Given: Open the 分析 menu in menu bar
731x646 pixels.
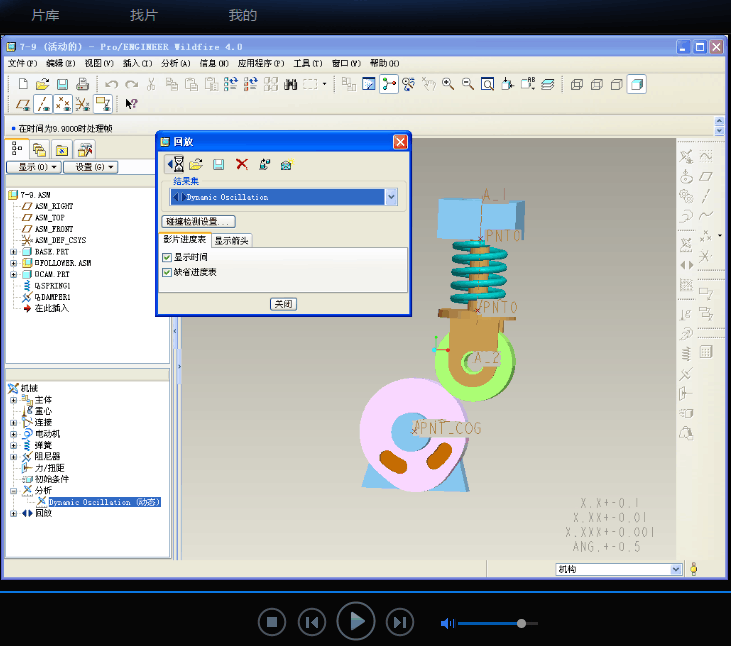Looking at the screenshot, I should coord(175,63).
